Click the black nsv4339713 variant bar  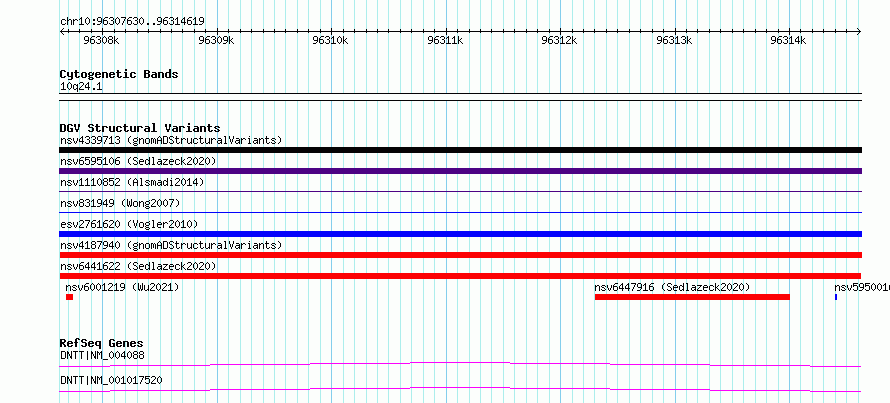(460, 150)
